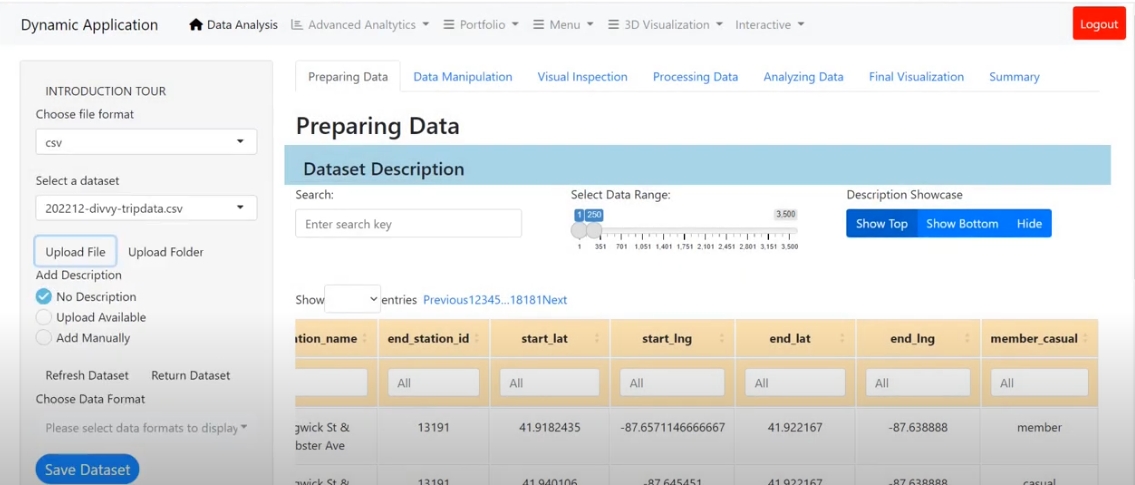The width and height of the screenshot is (1135, 485).
Task: Sort the end_lng column with its arrows
Action: tap(969, 339)
